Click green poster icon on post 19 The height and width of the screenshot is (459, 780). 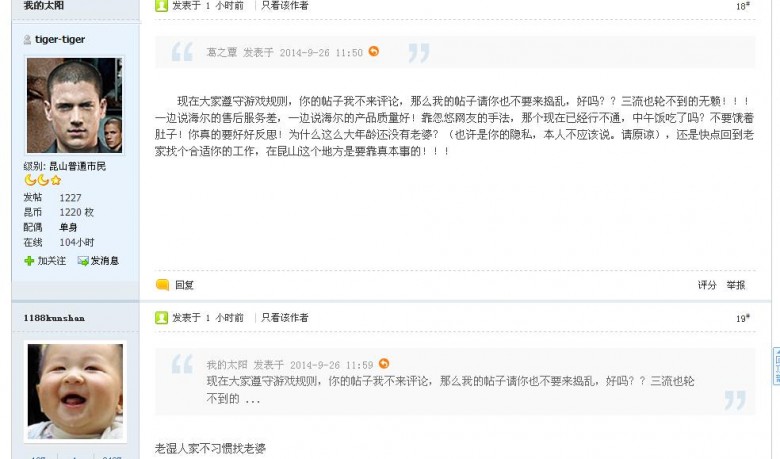tap(161, 317)
